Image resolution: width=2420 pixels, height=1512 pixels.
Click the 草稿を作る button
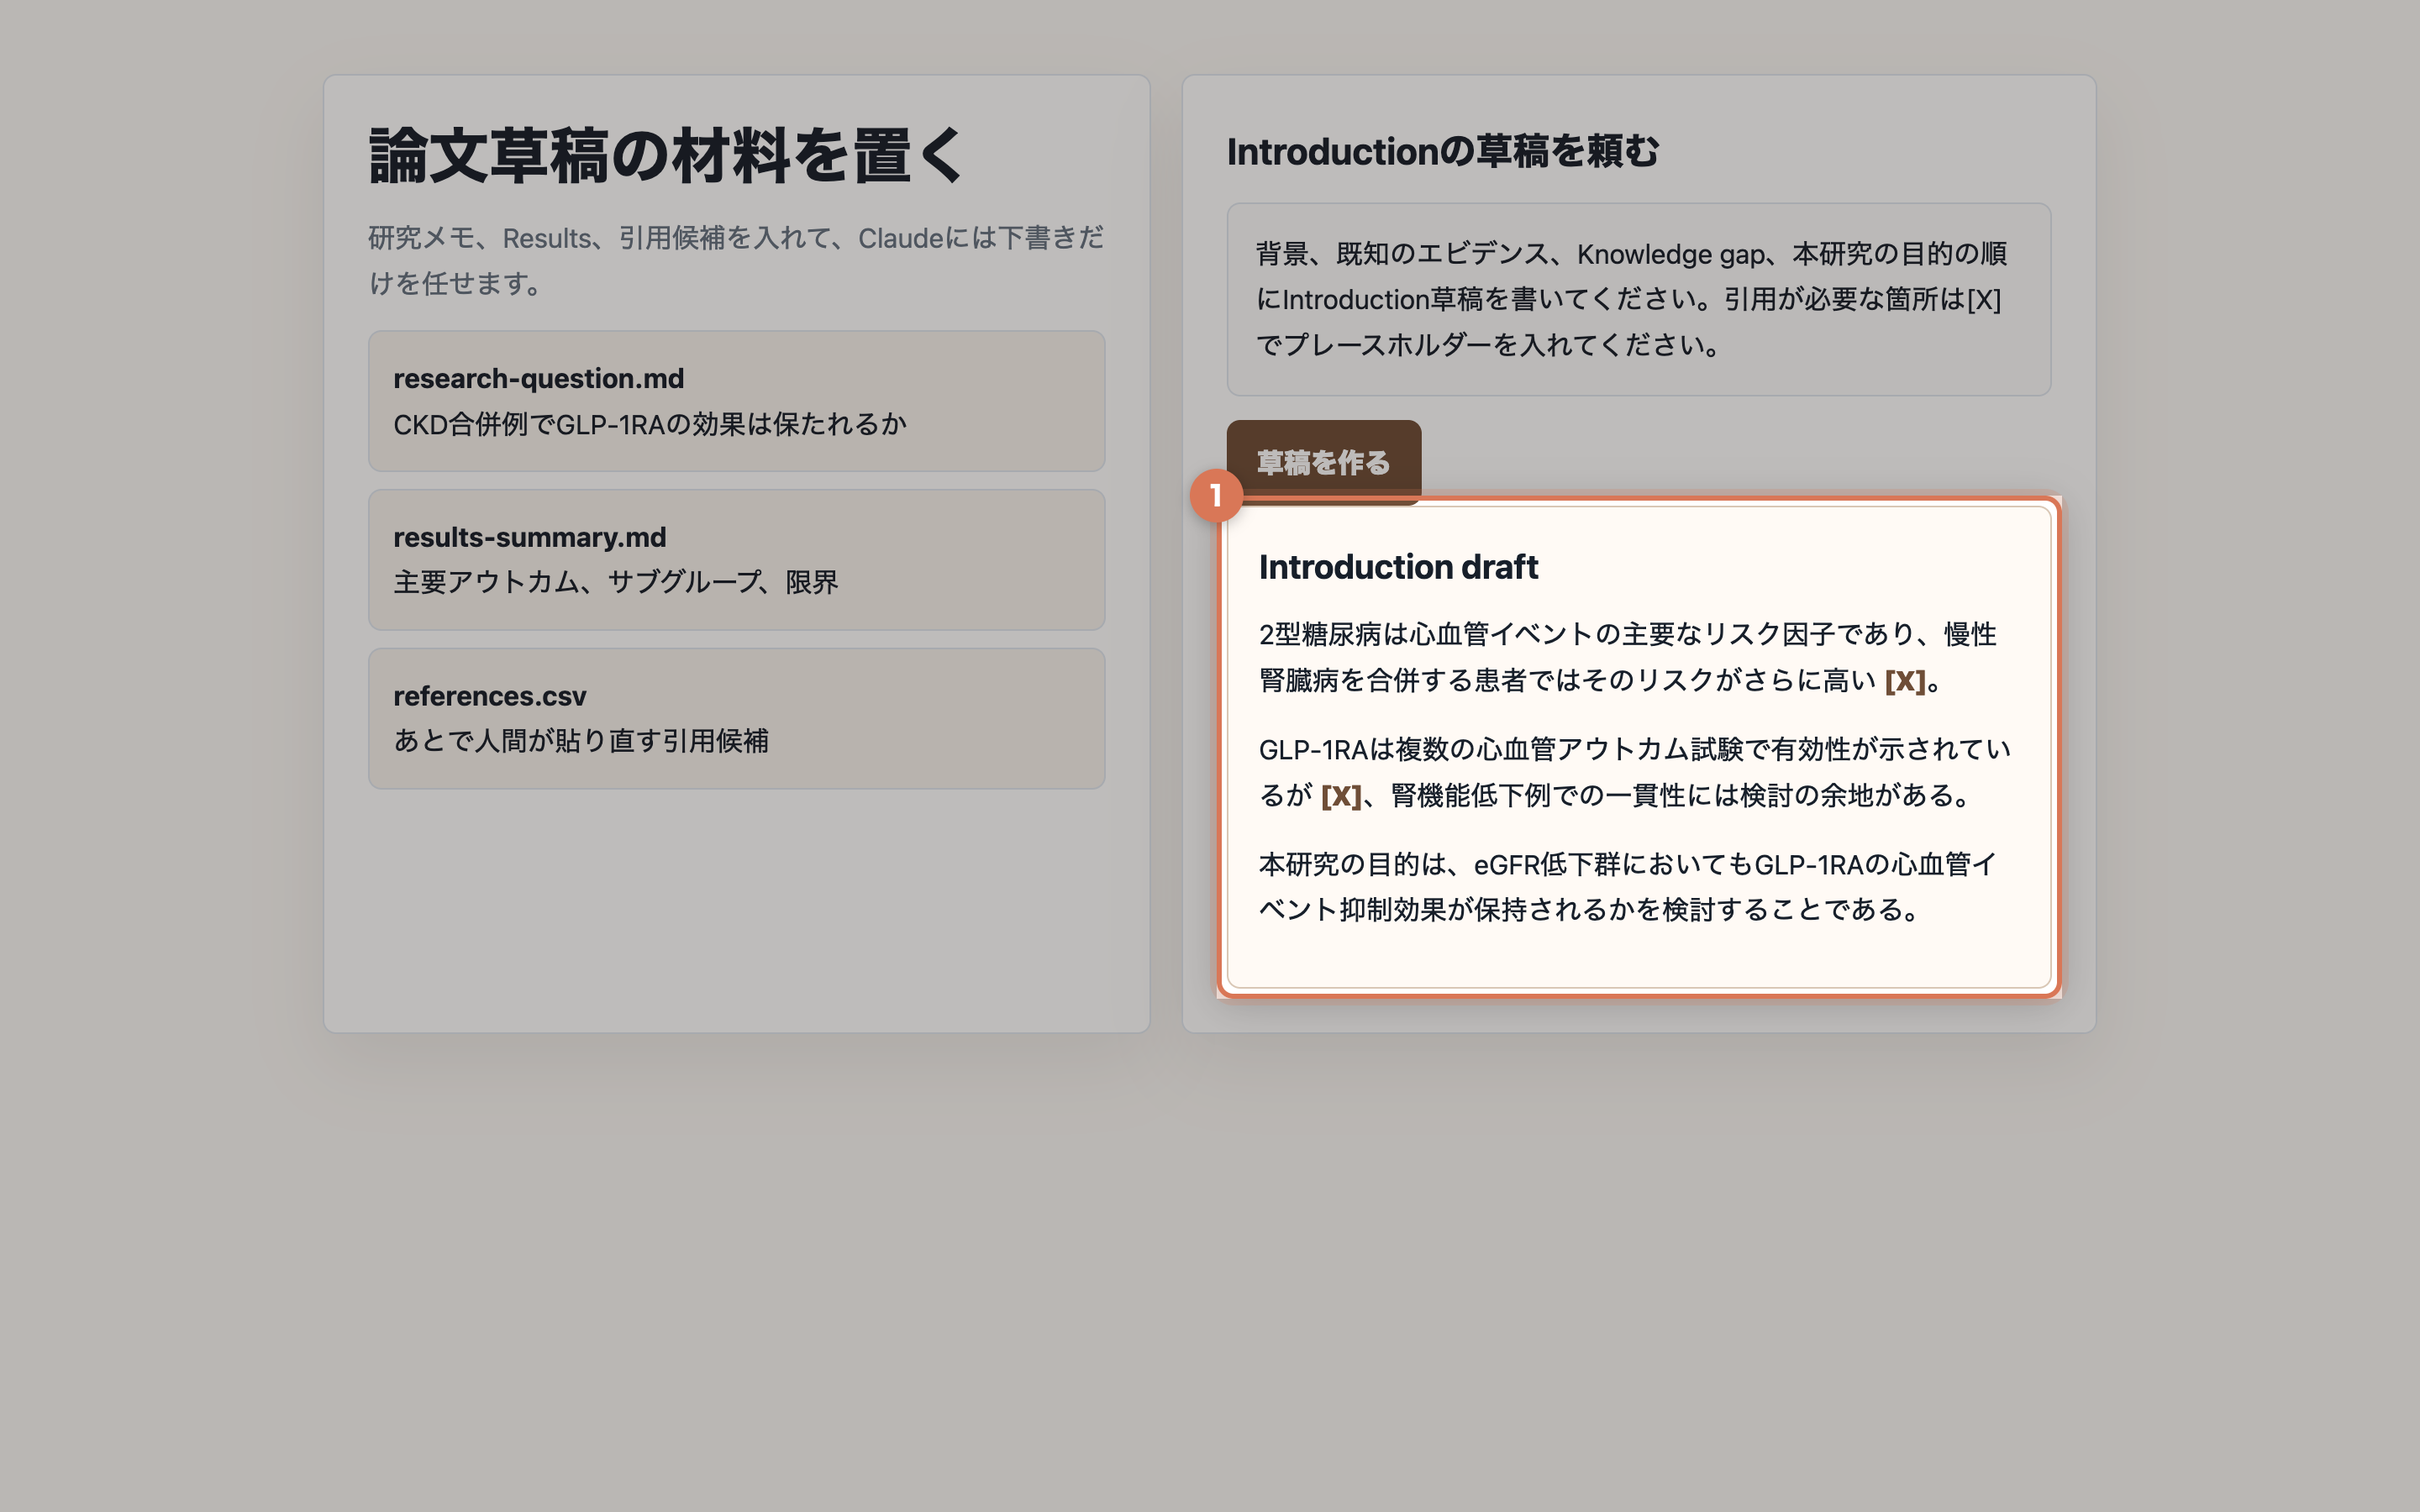tap(1323, 462)
